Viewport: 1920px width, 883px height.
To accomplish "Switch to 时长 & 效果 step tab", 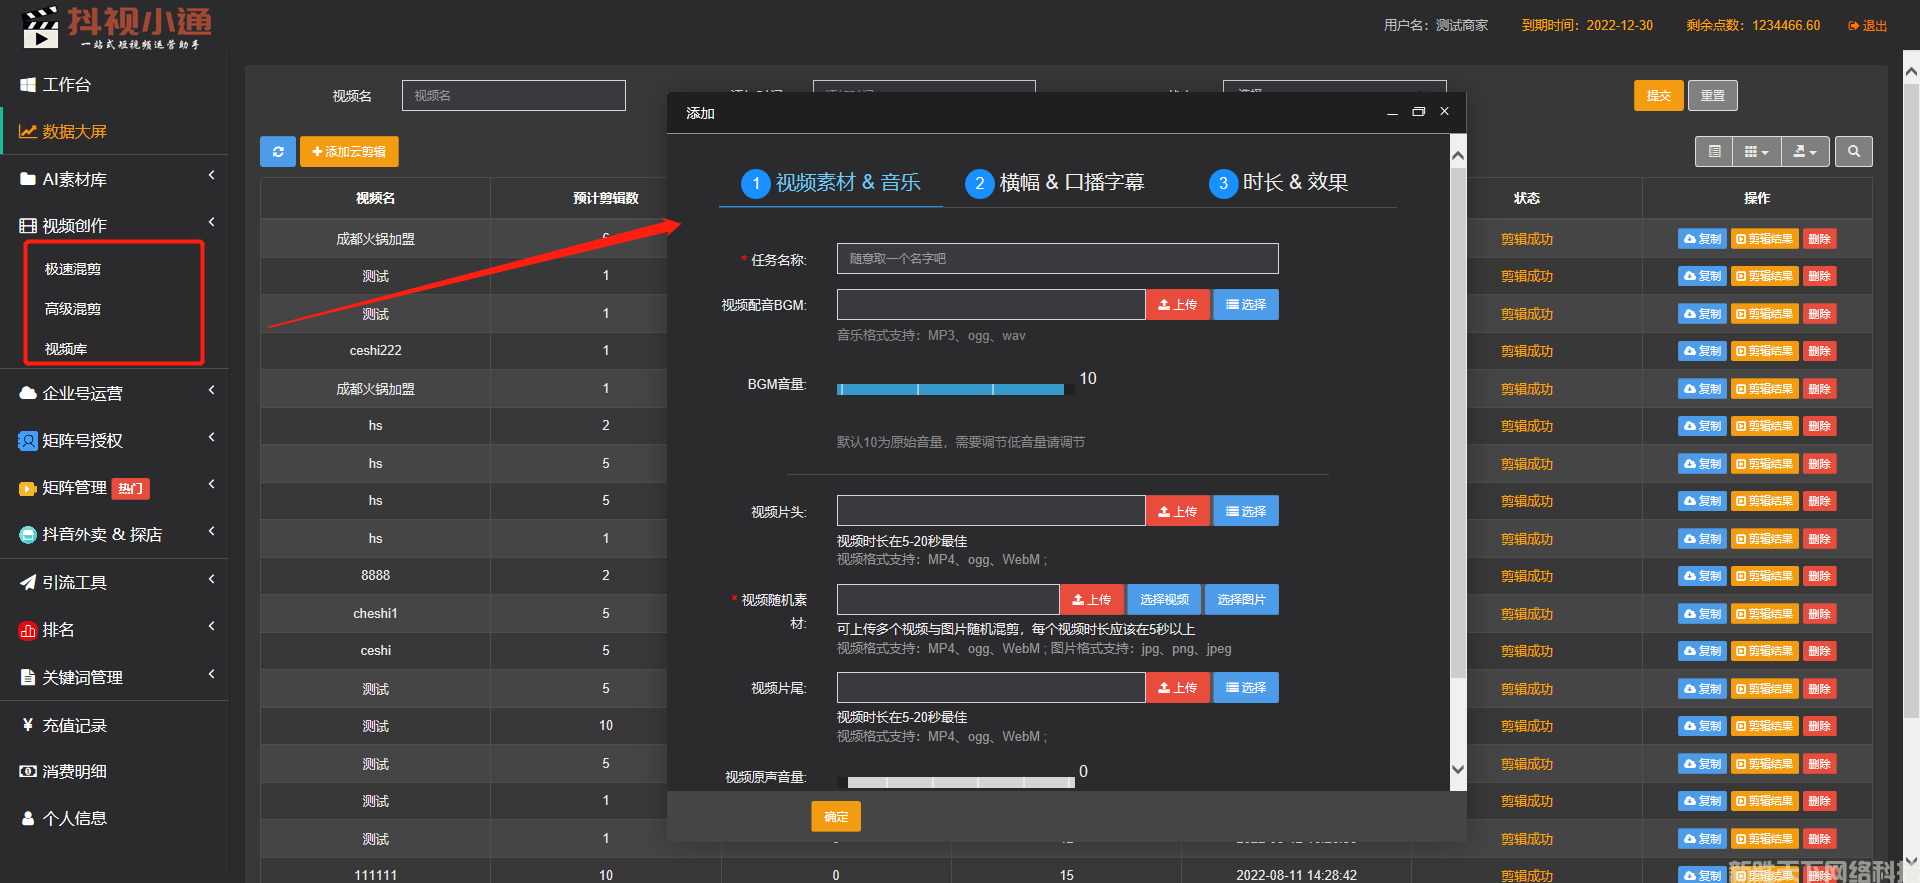I will coord(1278,183).
